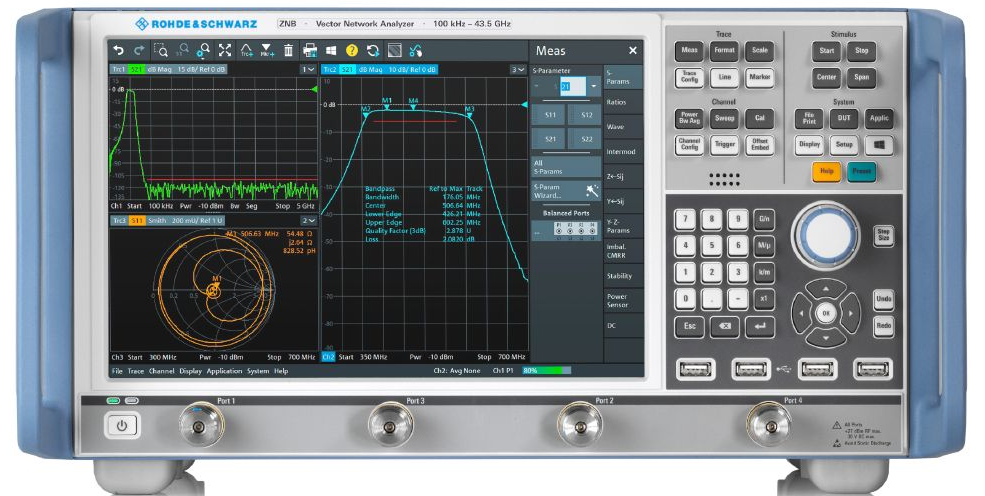Click the S-Param Wizard wand icon
Image resolution: width=985 pixels, height=496 pixels.
click(x=591, y=191)
